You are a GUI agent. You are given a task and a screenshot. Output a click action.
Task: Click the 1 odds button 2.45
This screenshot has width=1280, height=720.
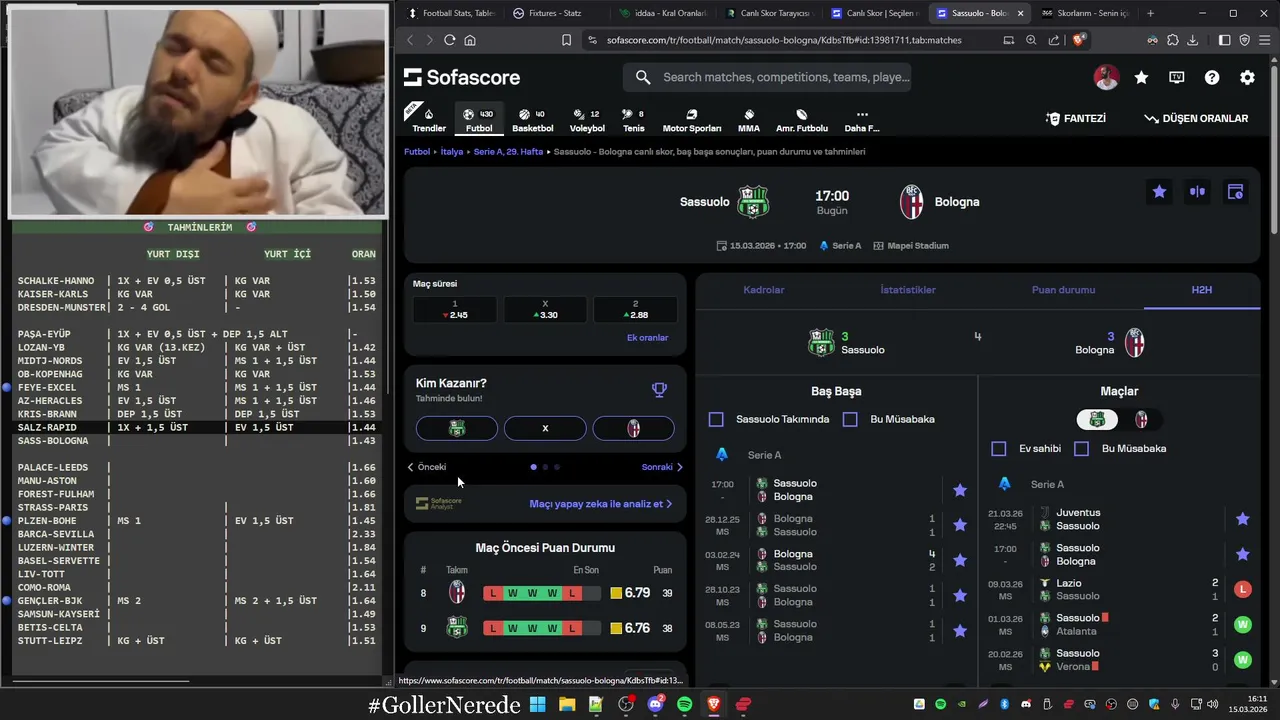click(455, 310)
